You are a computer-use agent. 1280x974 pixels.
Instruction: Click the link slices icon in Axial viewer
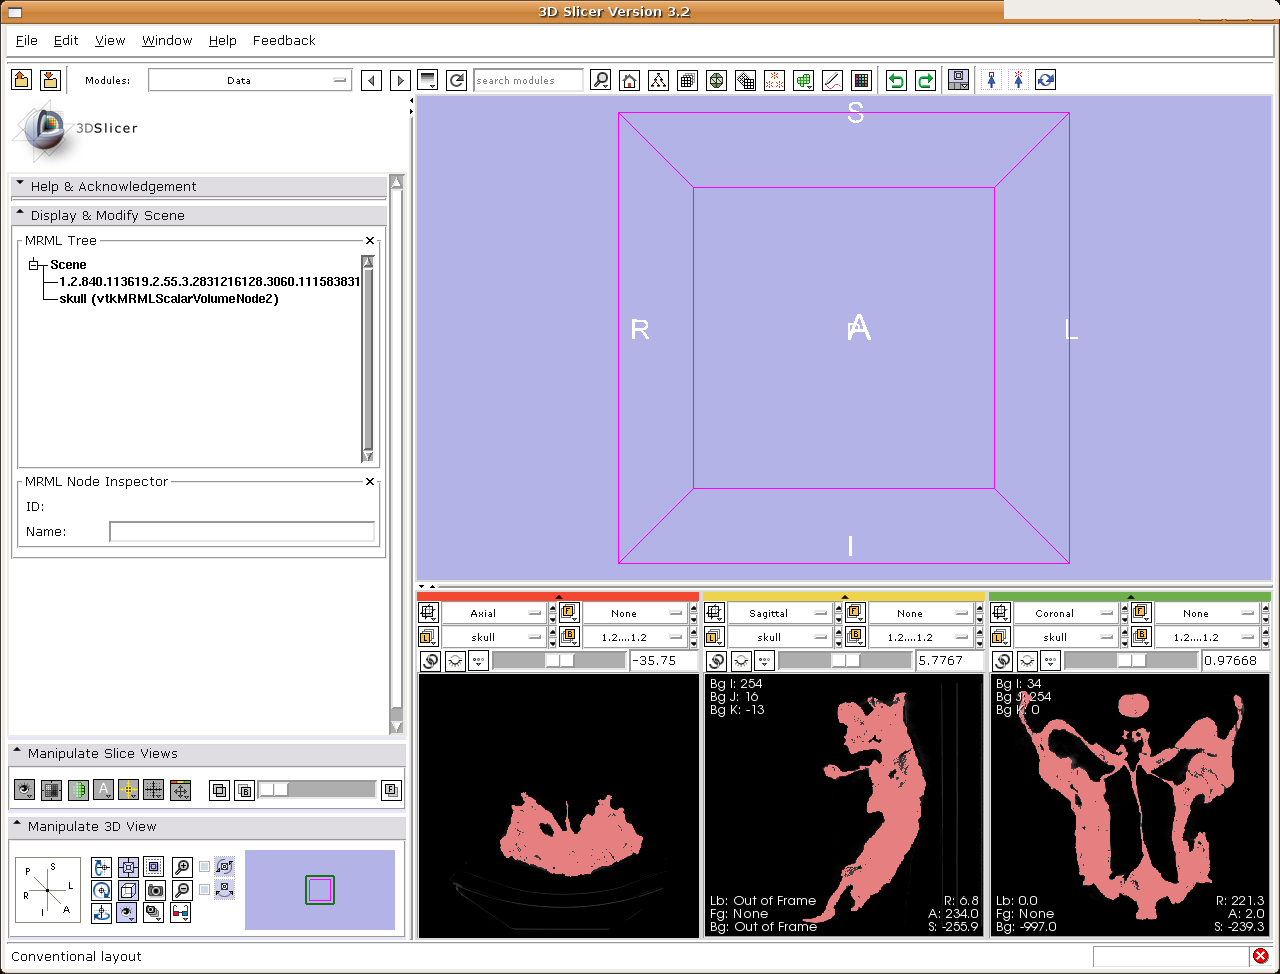(431, 661)
